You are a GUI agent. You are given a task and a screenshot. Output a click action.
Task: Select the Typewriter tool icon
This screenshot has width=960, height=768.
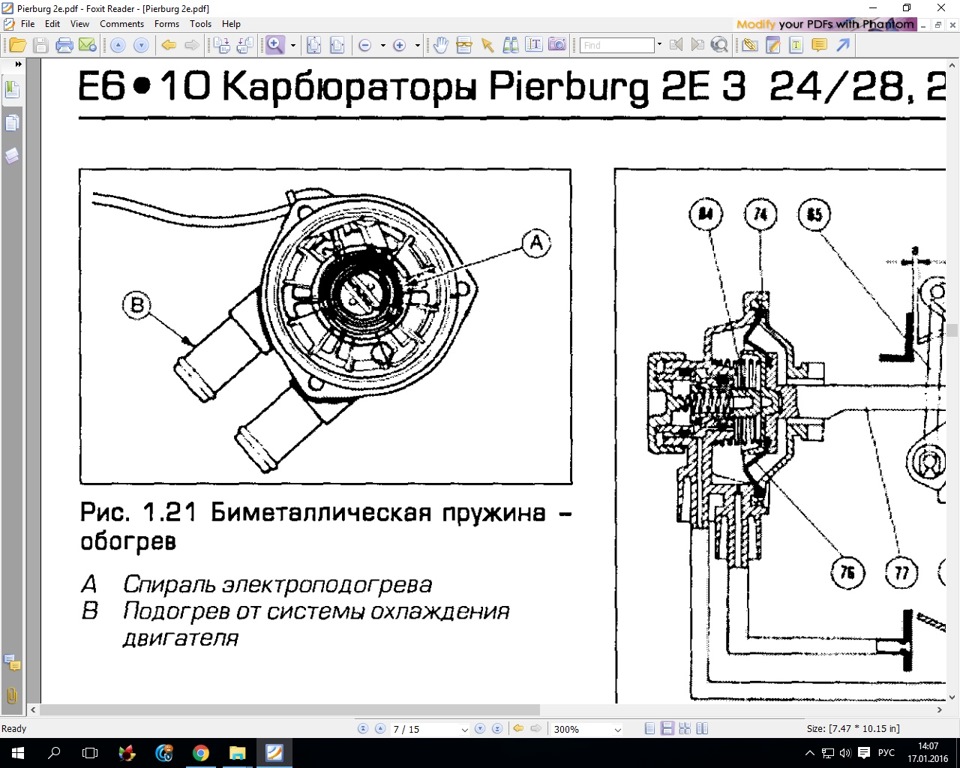coord(796,45)
